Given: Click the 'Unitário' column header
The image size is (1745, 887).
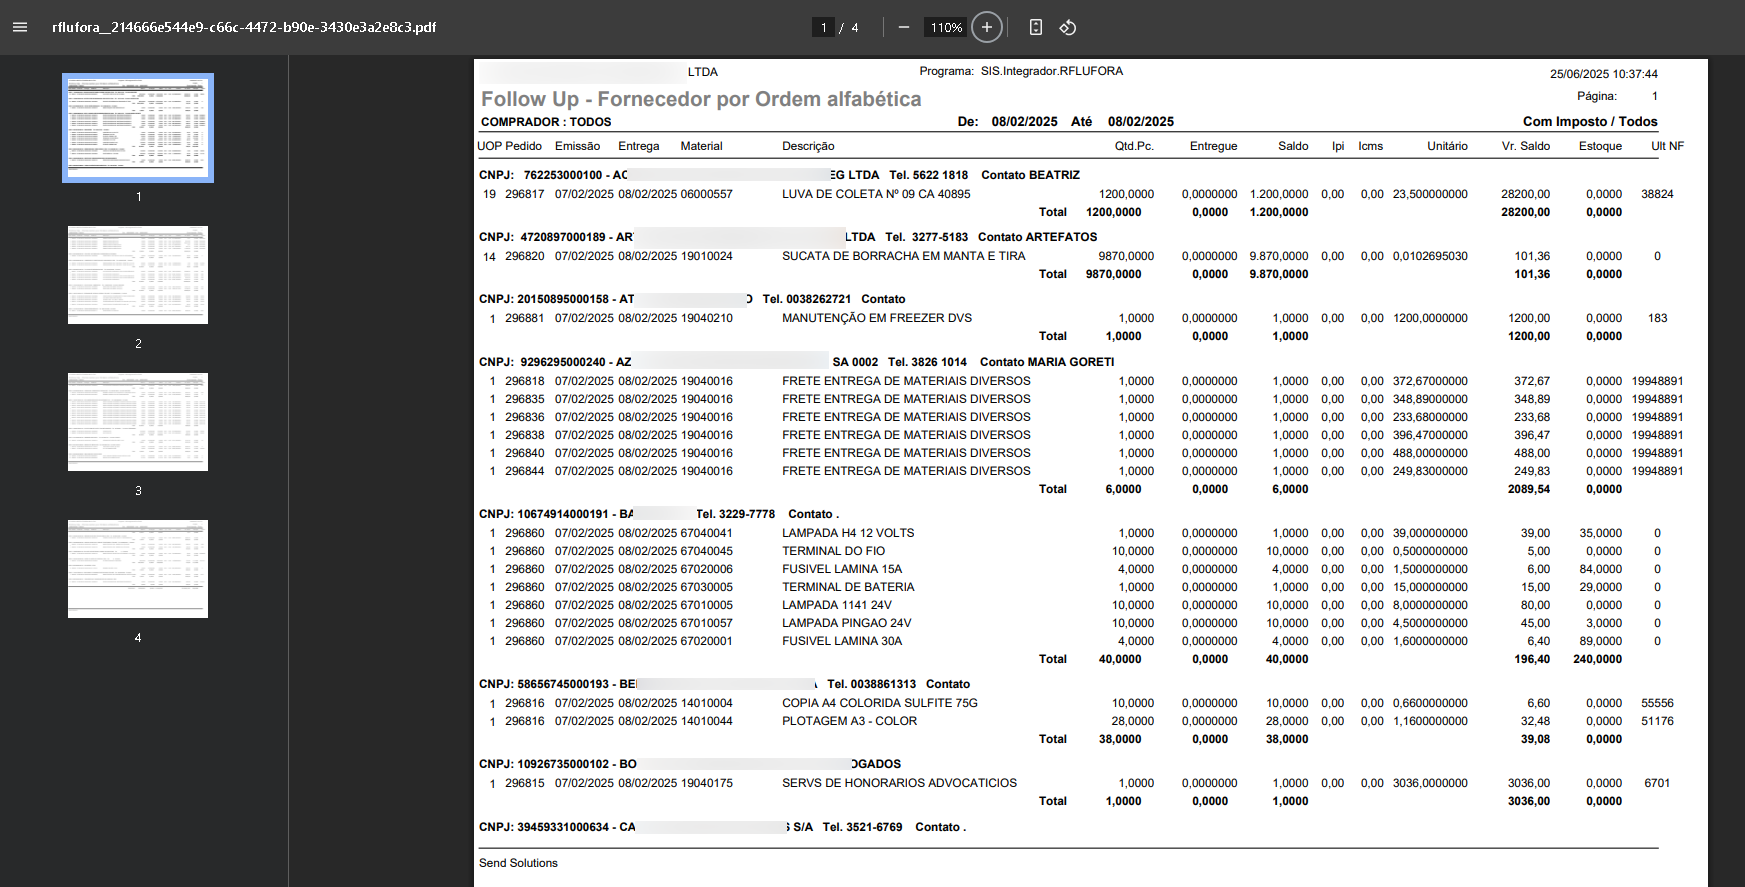Looking at the screenshot, I should pyautogui.click(x=1447, y=146).
